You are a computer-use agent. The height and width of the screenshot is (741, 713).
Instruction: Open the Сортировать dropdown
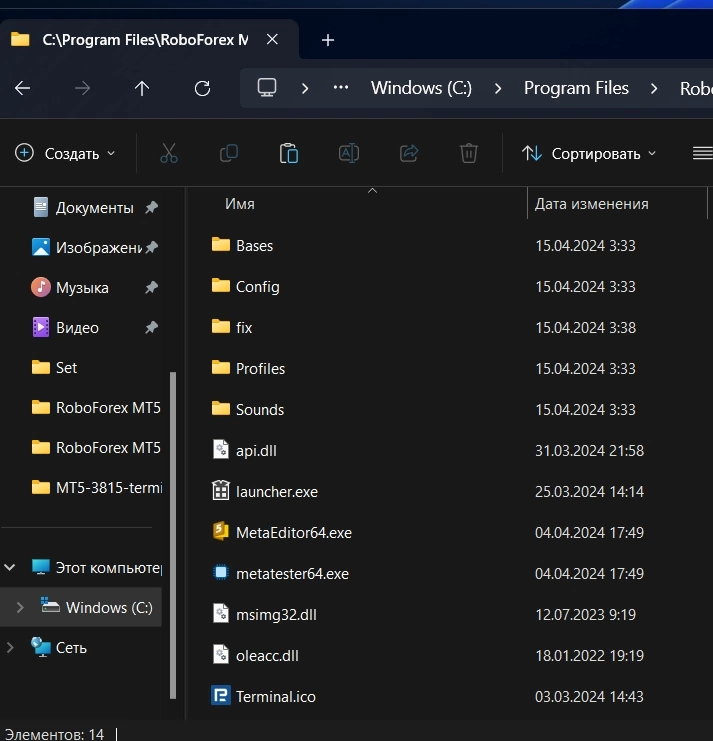(589, 154)
